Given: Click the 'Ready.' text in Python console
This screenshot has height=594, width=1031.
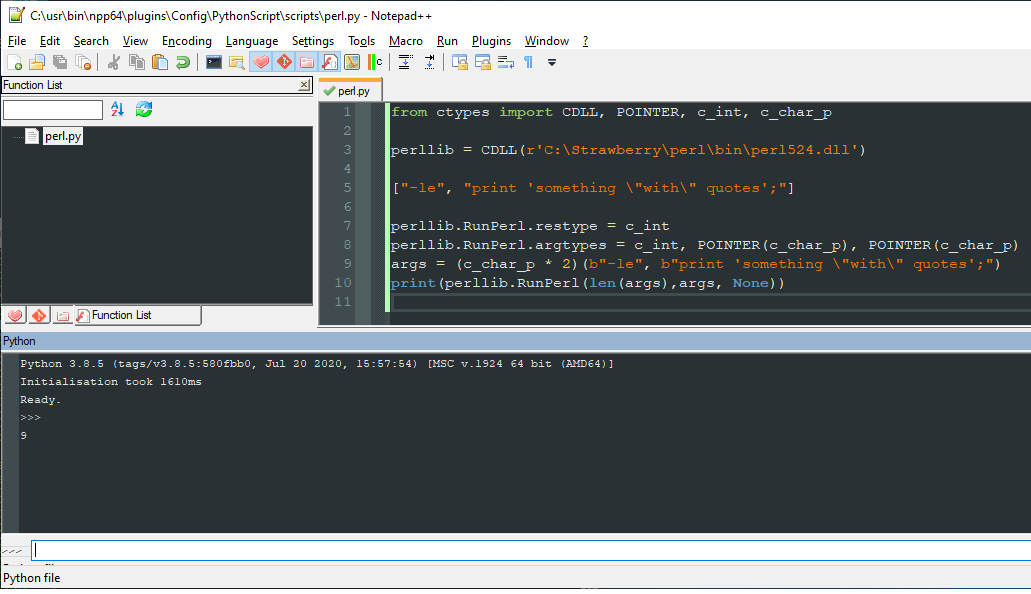Looking at the screenshot, I should (x=40, y=400).
